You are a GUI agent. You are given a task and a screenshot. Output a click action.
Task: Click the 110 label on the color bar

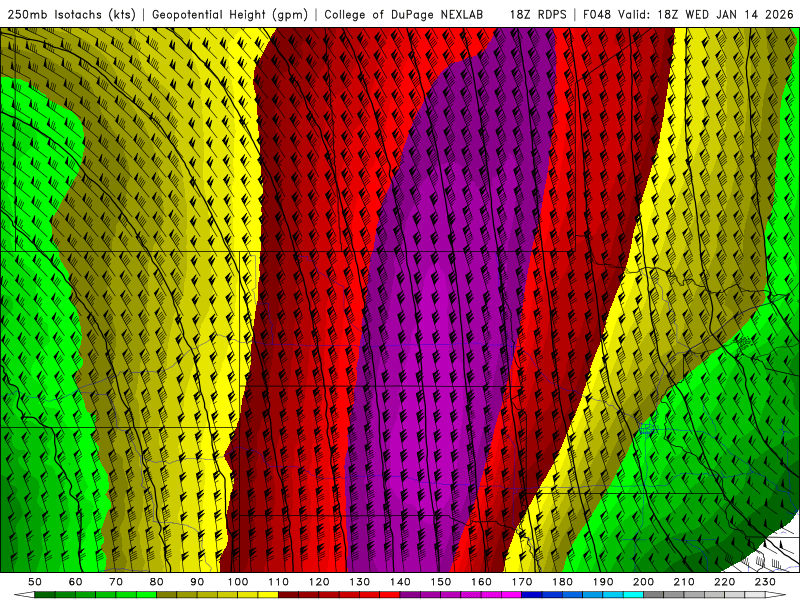279,582
